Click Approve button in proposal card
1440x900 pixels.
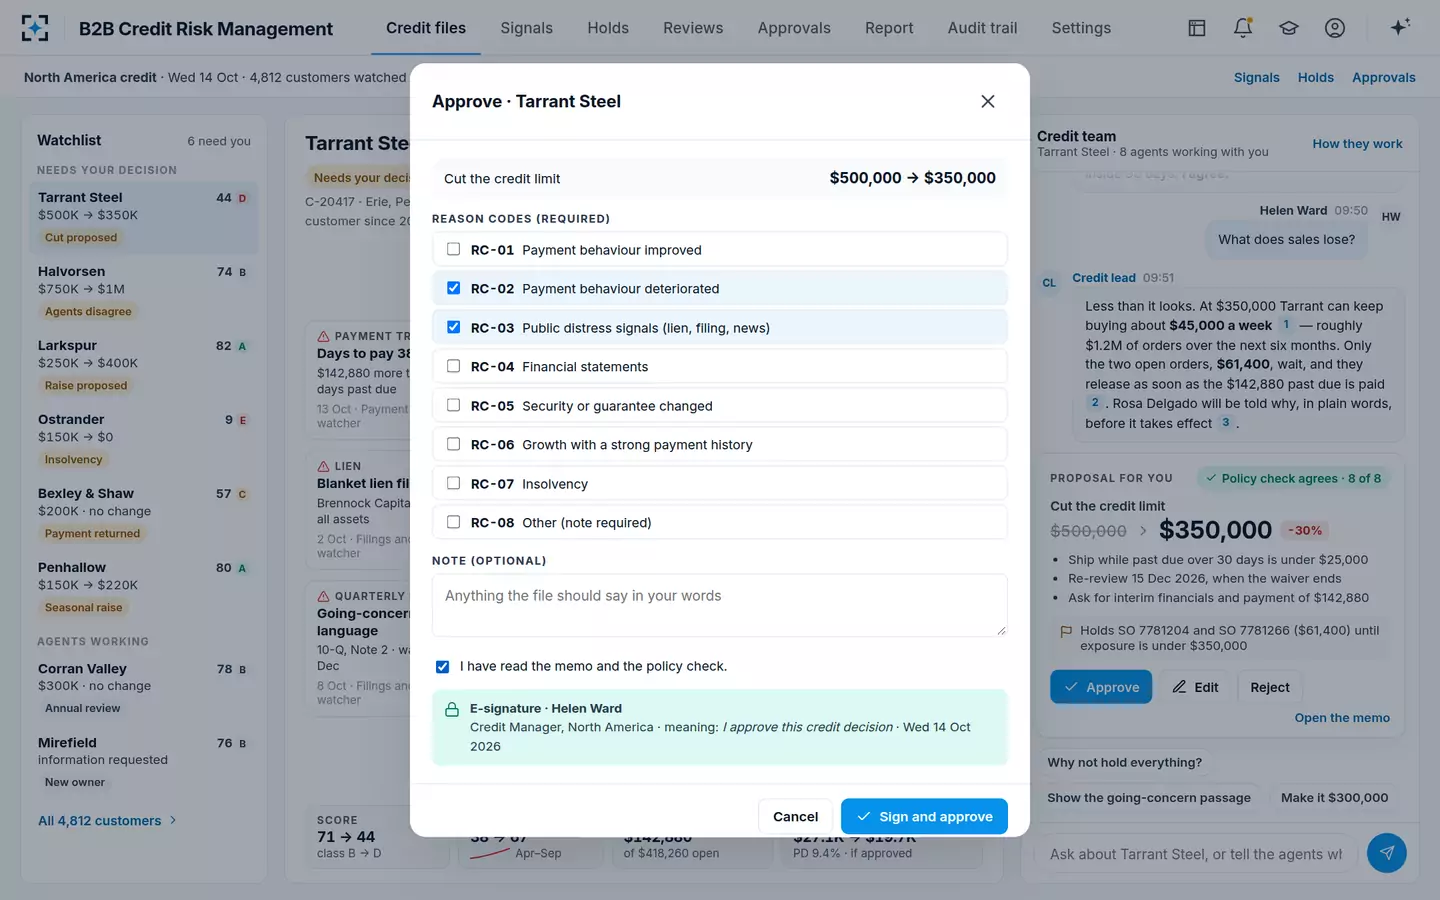coord(1101,687)
